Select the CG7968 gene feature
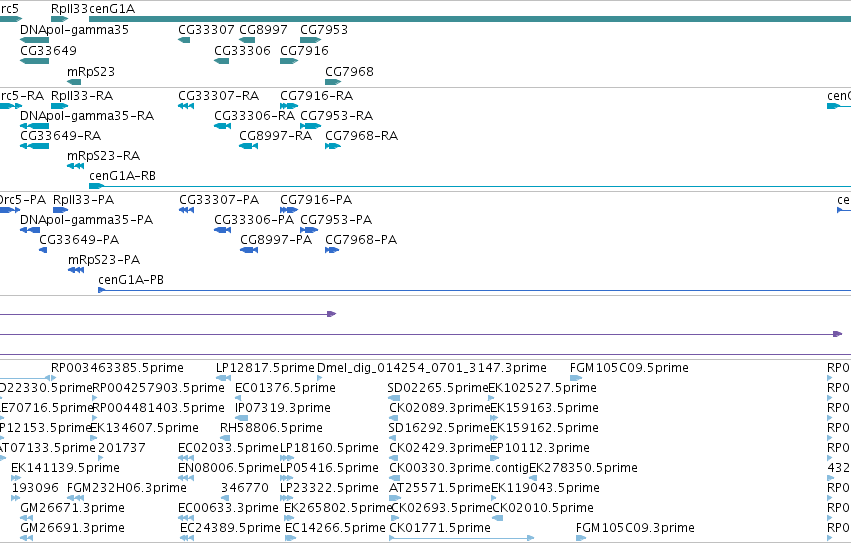The height and width of the screenshot is (543, 851). click(x=333, y=82)
